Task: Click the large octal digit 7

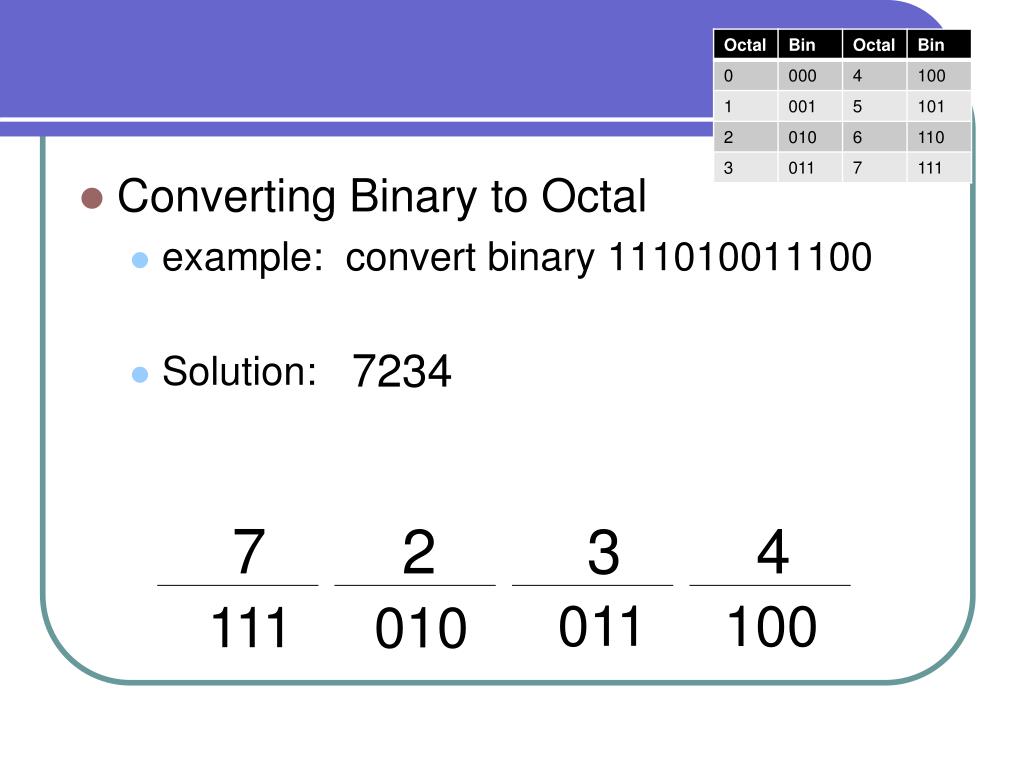Action: click(249, 552)
